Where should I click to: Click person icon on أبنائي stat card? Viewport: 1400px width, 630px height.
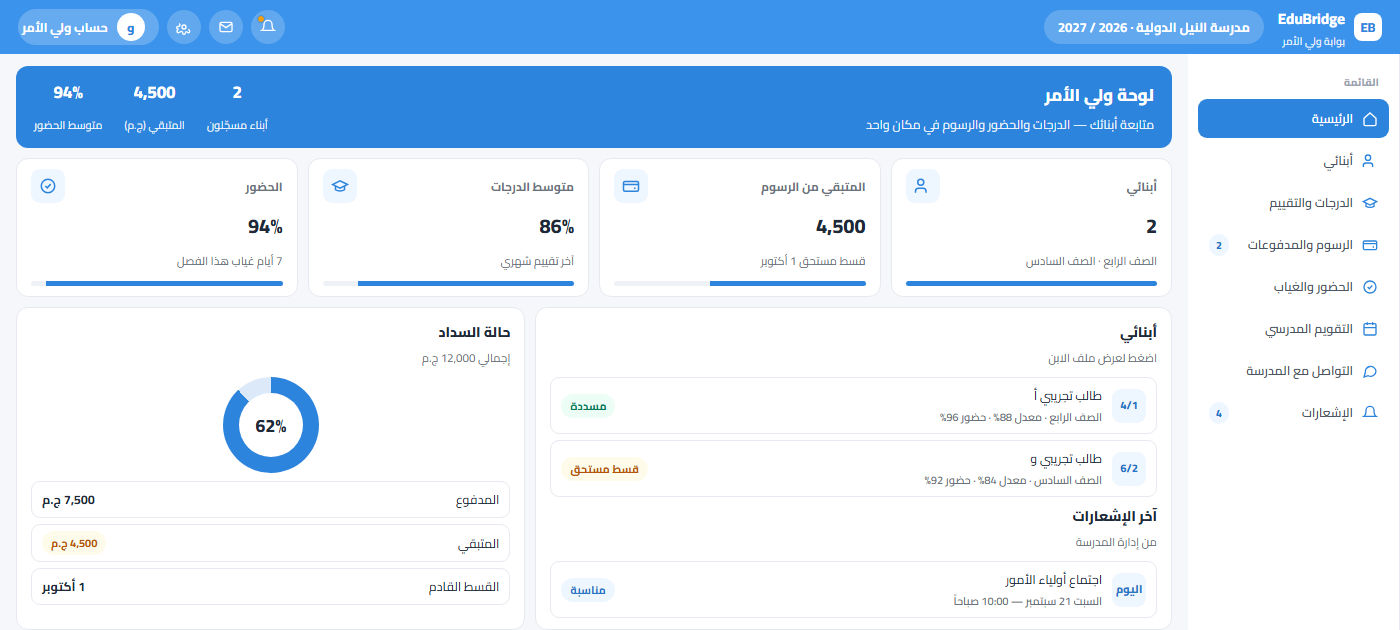(922, 186)
